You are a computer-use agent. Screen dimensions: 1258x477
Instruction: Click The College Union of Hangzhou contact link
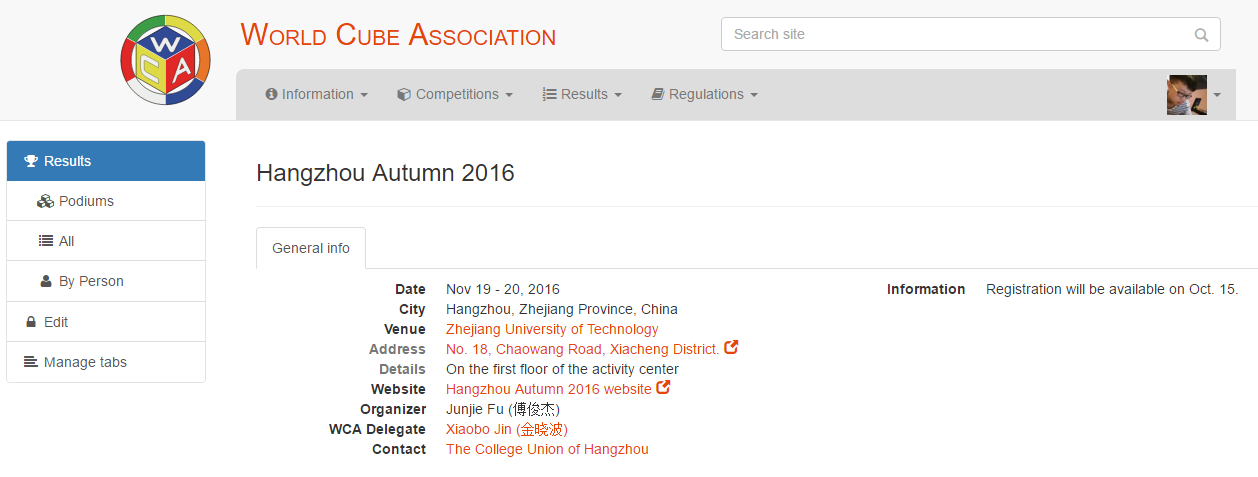tap(547, 449)
